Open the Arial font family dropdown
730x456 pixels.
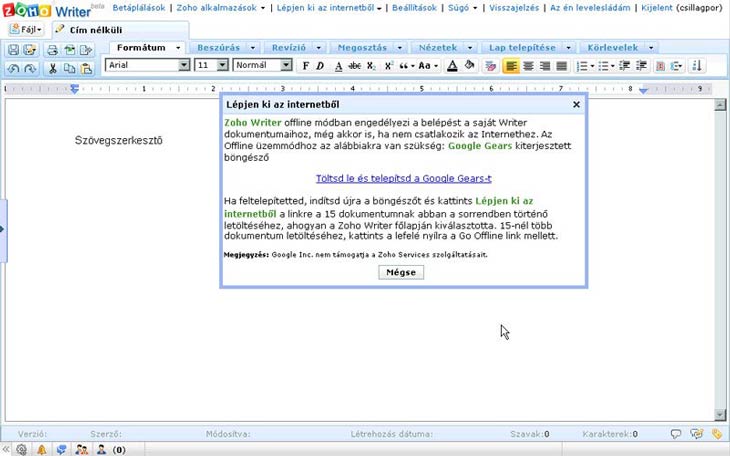[x=148, y=65]
